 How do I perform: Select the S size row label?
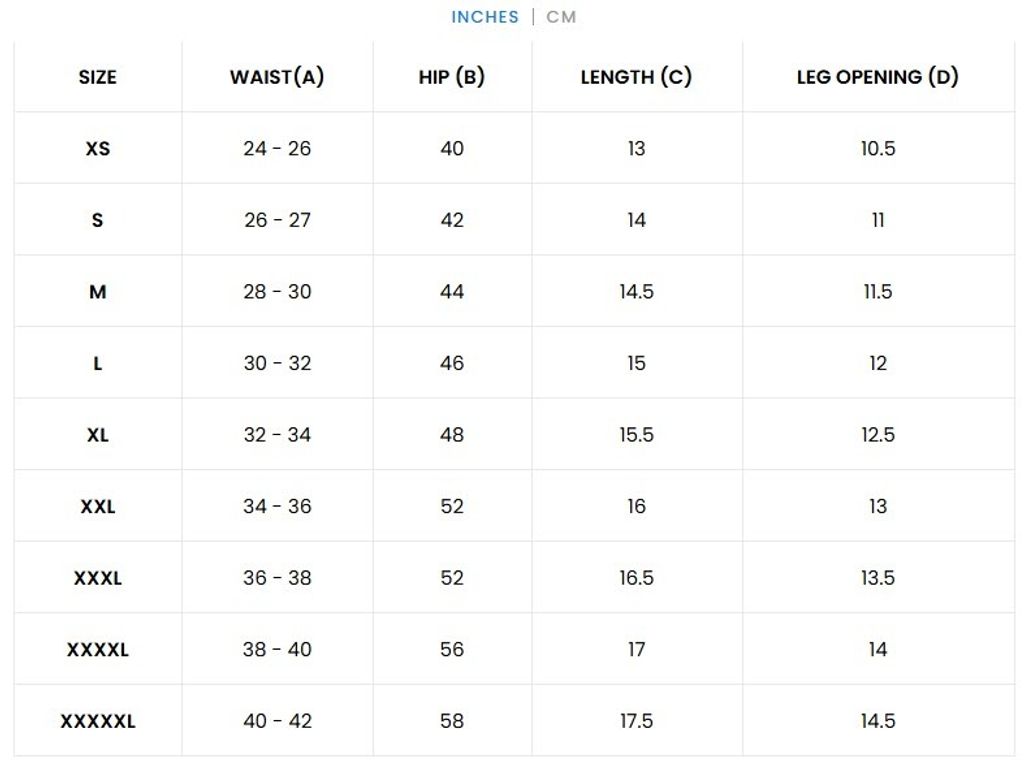pyautogui.click(x=97, y=220)
